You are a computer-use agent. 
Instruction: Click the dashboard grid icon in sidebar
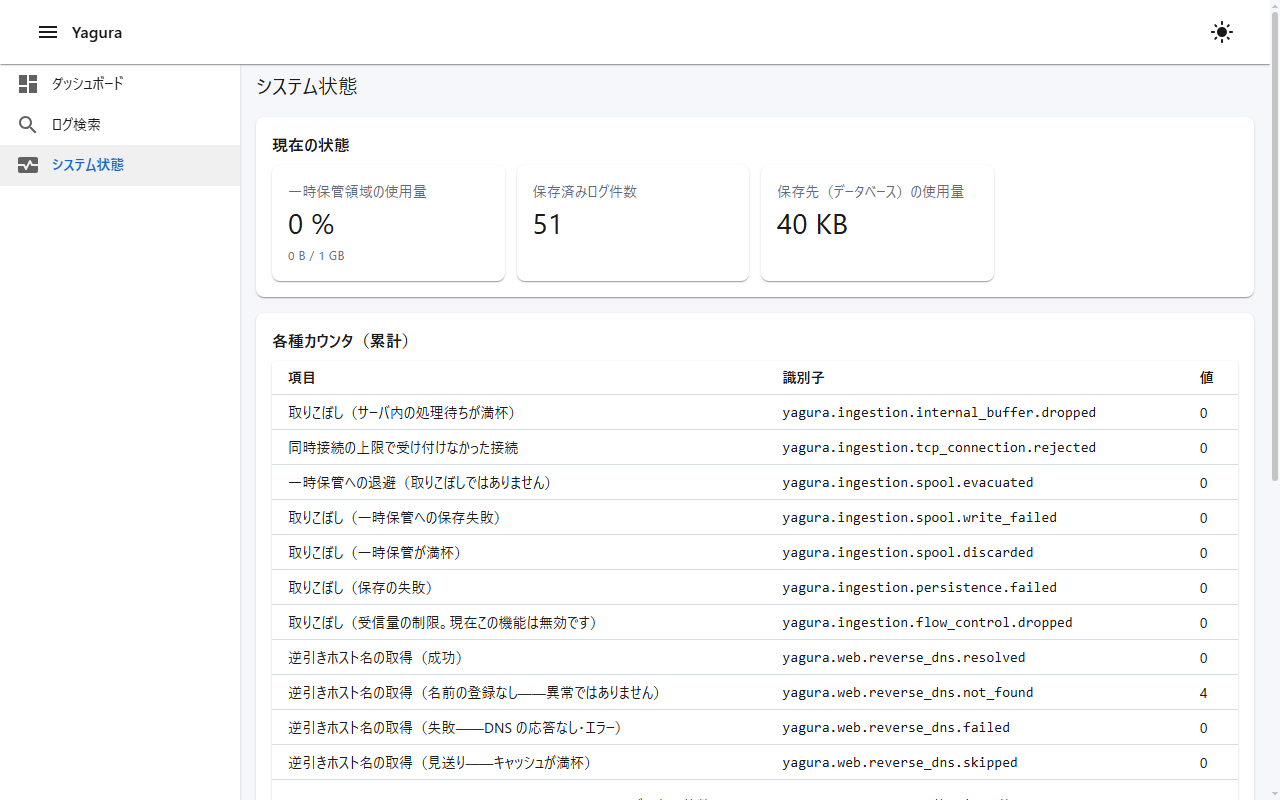tap(28, 84)
